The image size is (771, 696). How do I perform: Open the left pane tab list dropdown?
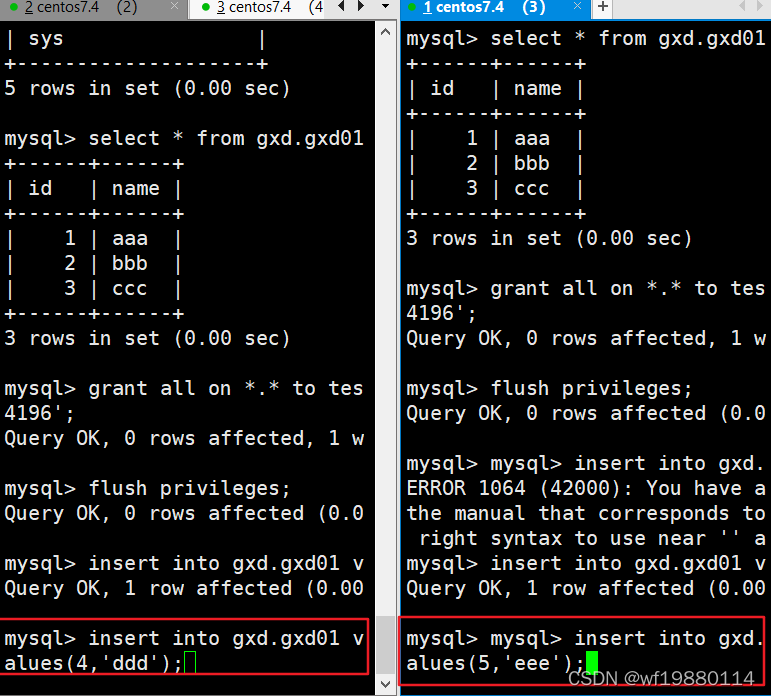coord(386,6)
